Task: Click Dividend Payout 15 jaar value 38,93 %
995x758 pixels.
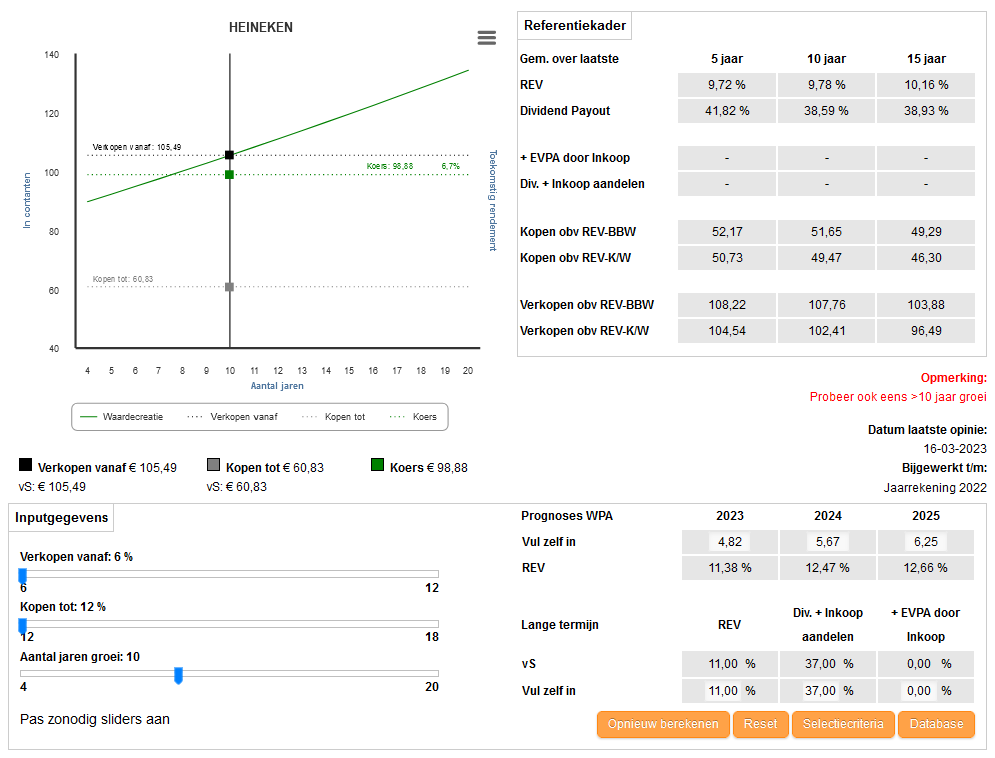Action: 926,111
